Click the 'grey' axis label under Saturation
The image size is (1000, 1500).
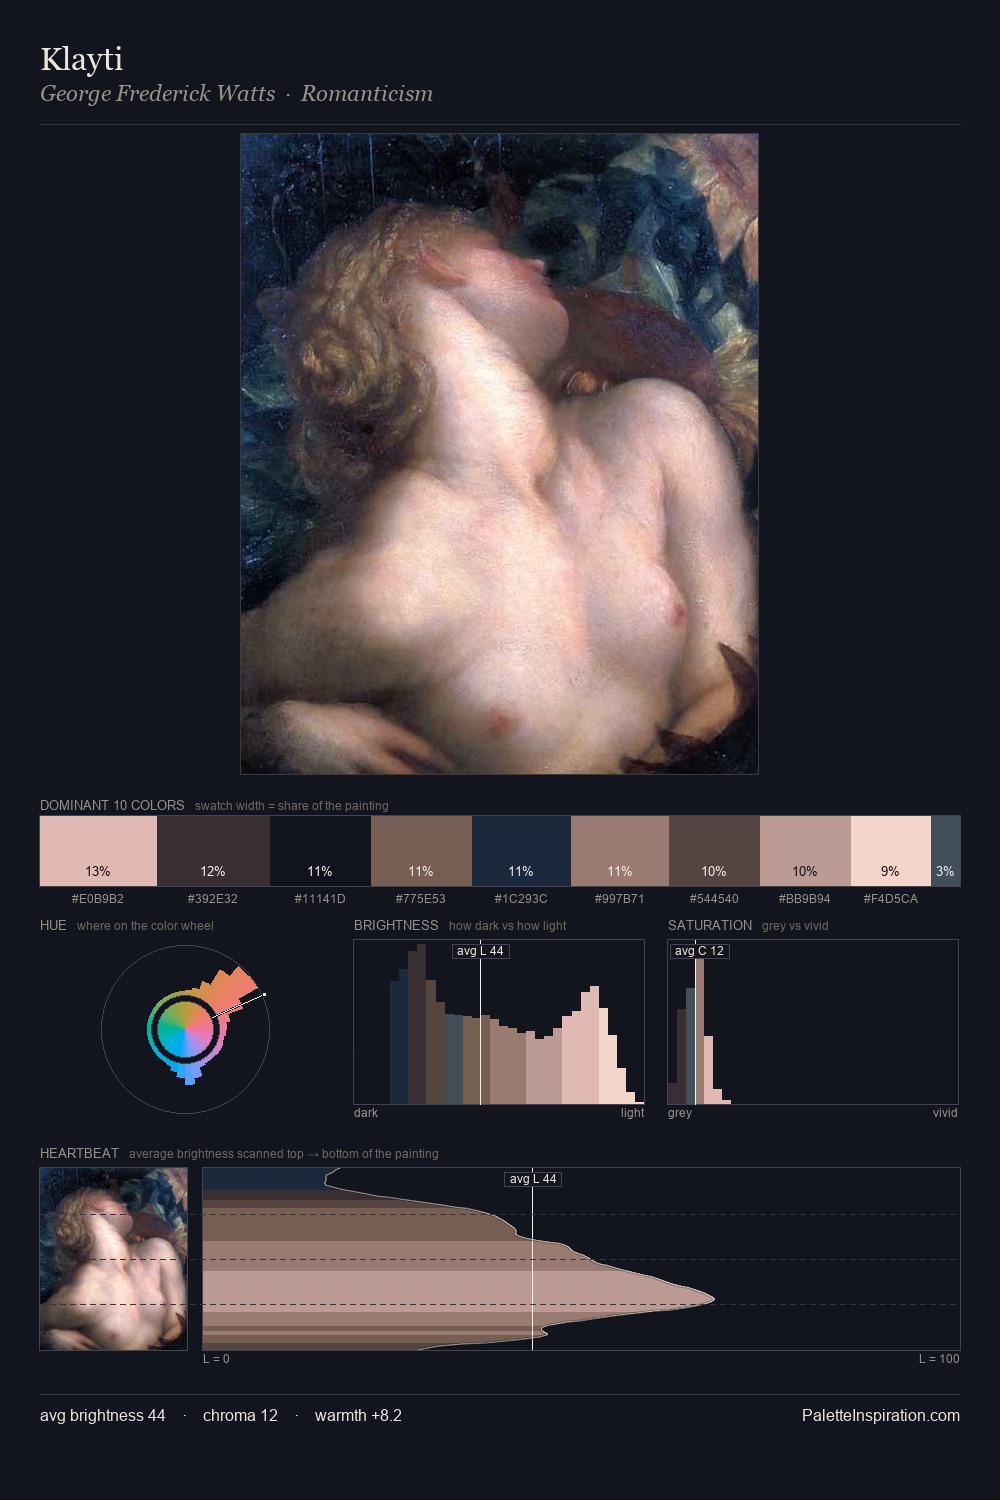point(680,1113)
